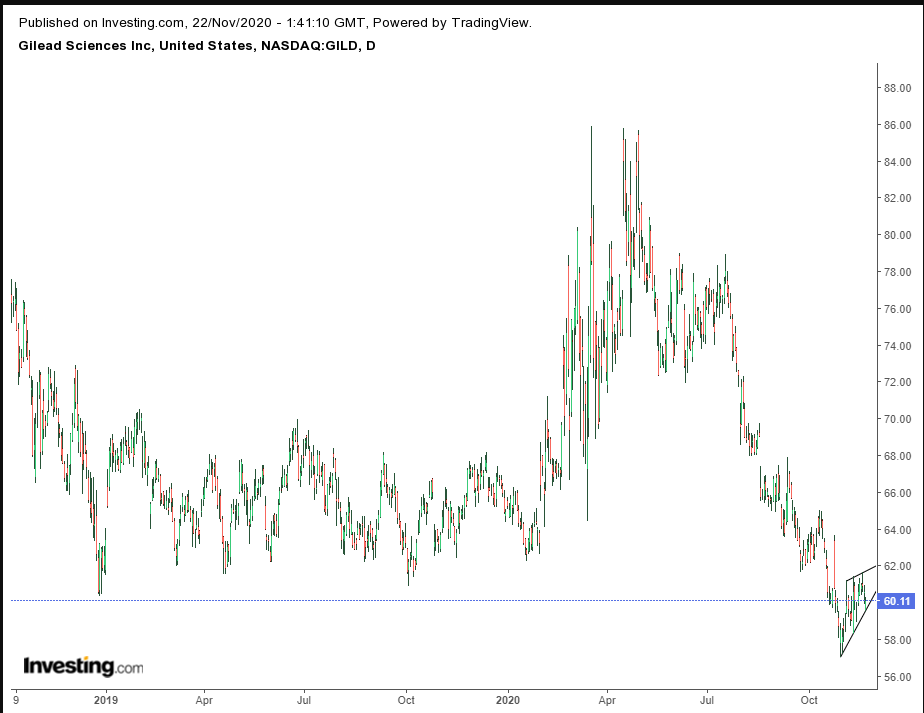The height and width of the screenshot is (713, 924).
Task: Select the 70.00 price axis label
Action: click(897, 419)
